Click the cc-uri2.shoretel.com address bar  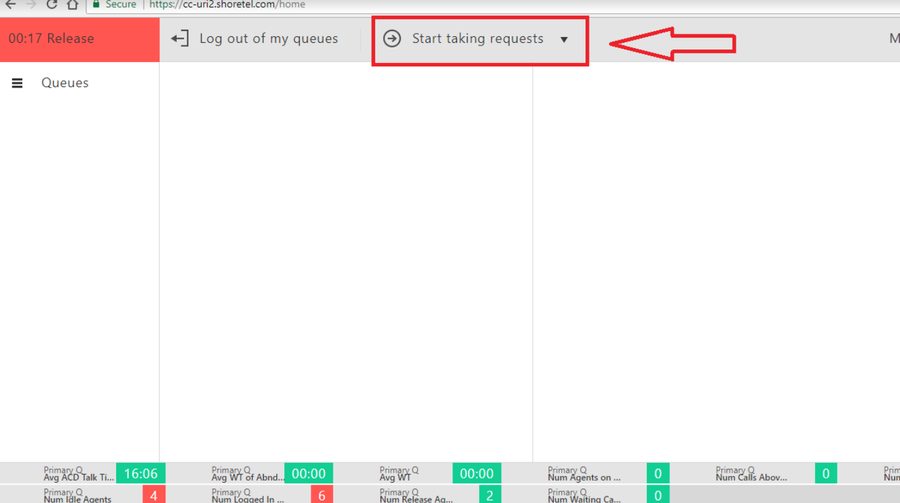[x=227, y=4]
